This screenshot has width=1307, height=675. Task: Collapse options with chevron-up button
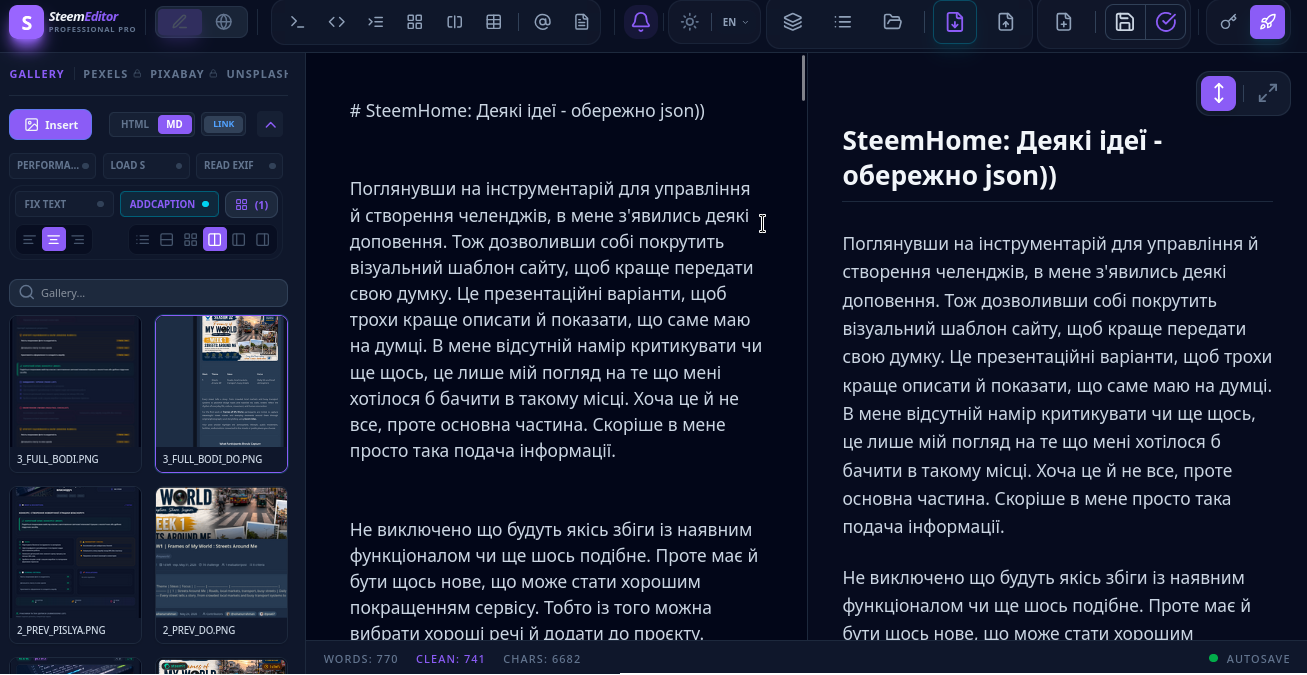tap(270, 125)
